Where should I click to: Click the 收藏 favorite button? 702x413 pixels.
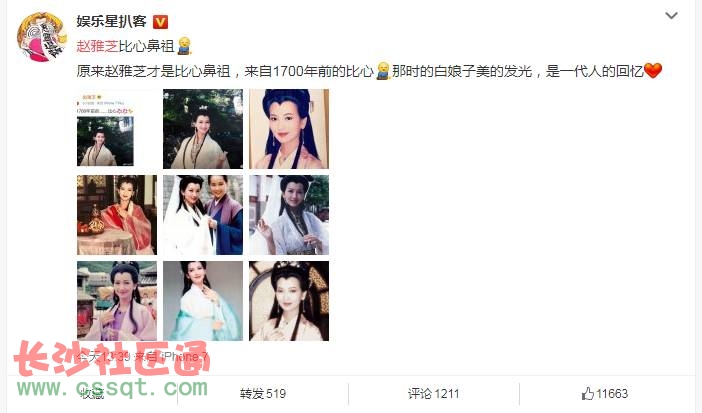[92, 394]
